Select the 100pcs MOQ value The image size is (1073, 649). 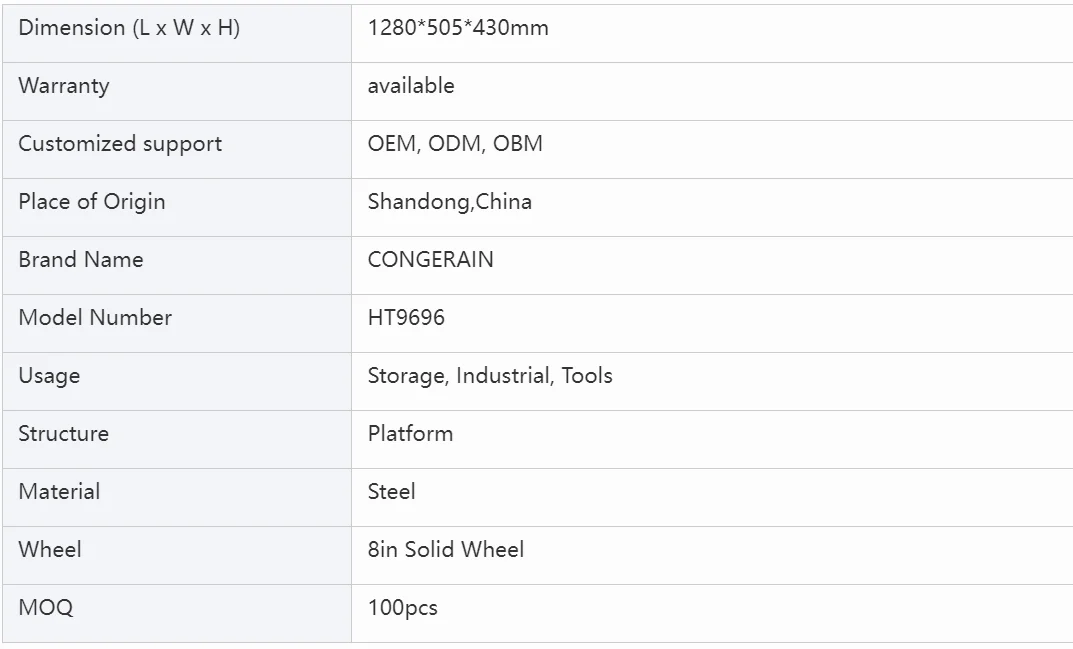[402, 608]
